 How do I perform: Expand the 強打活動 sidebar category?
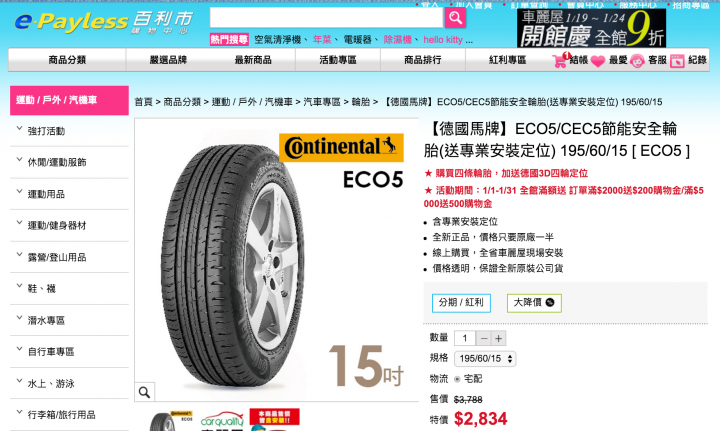point(69,131)
